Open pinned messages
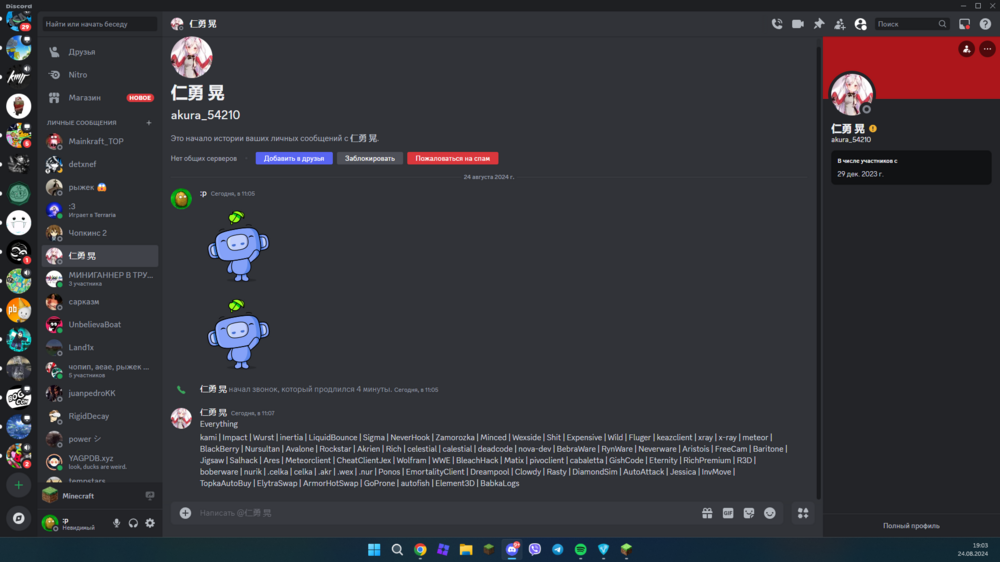This screenshot has height=562, width=1000. click(819, 24)
